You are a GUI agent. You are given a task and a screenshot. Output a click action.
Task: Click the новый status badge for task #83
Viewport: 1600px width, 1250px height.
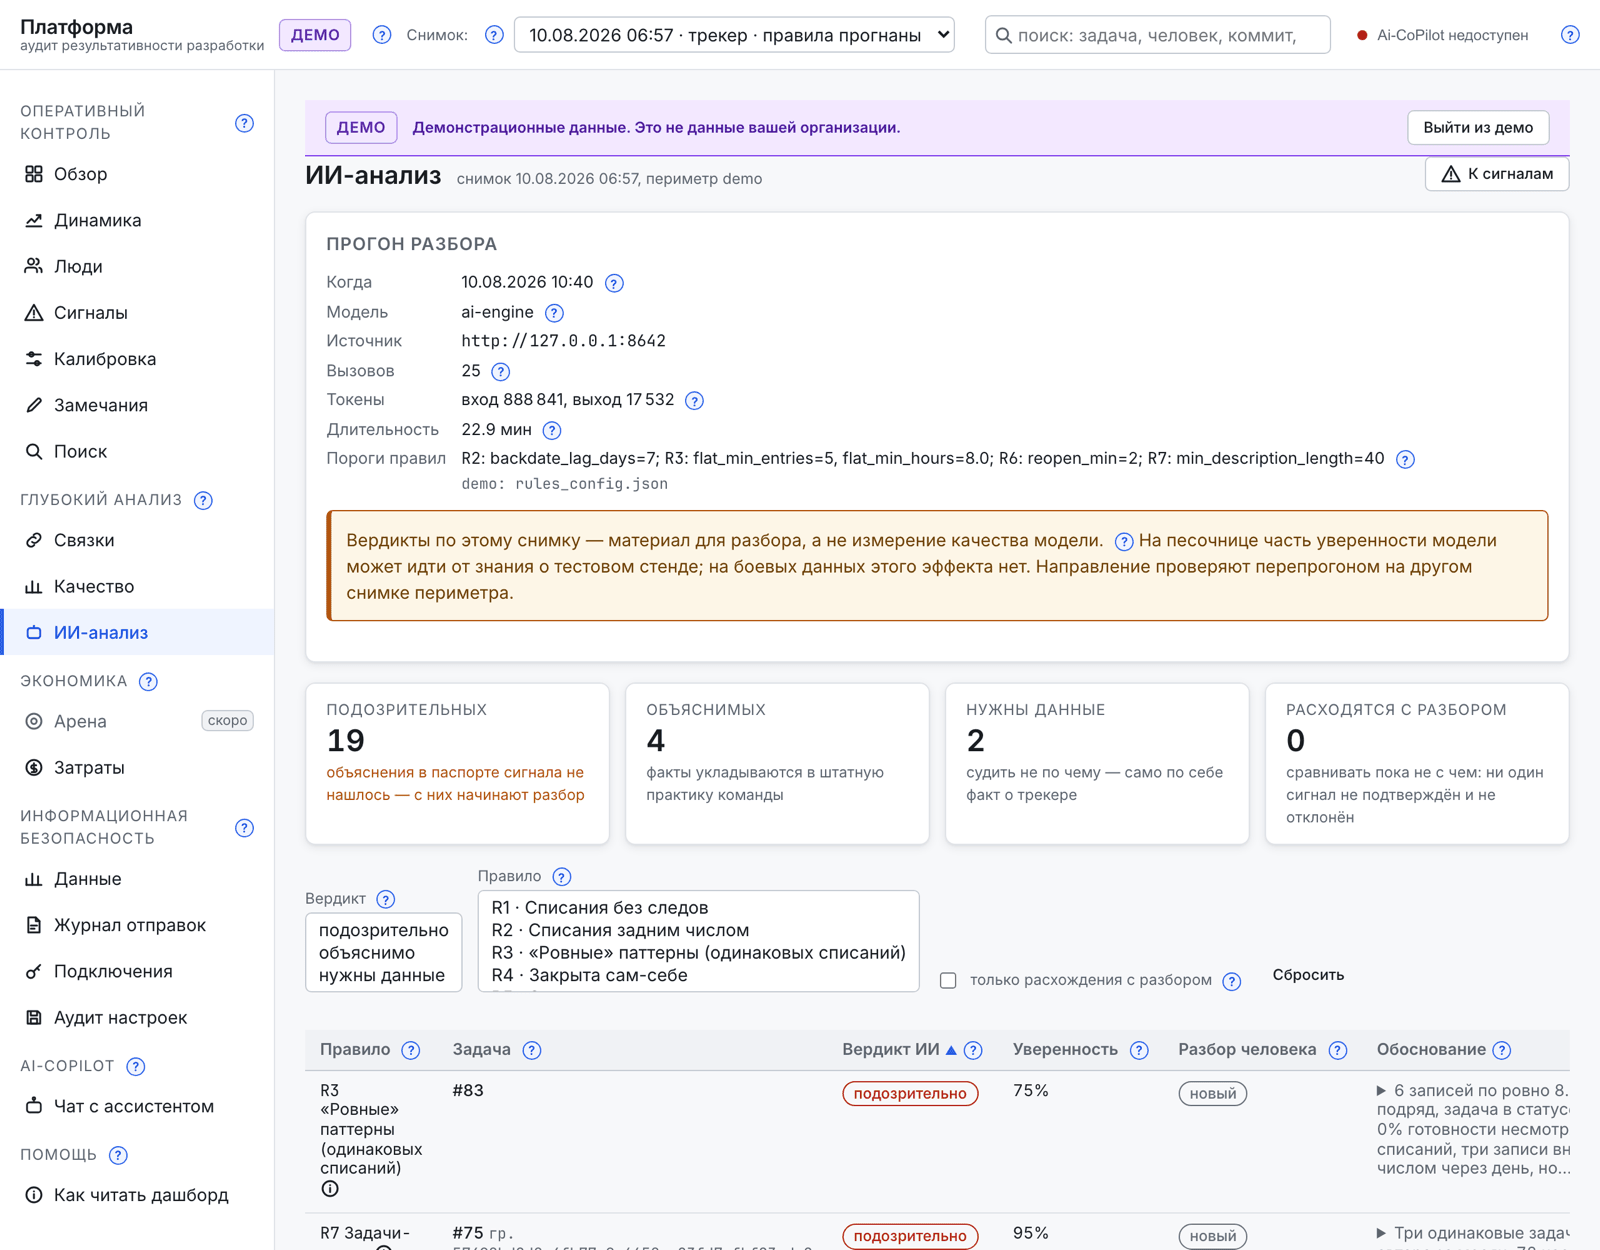(1213, 1094)
